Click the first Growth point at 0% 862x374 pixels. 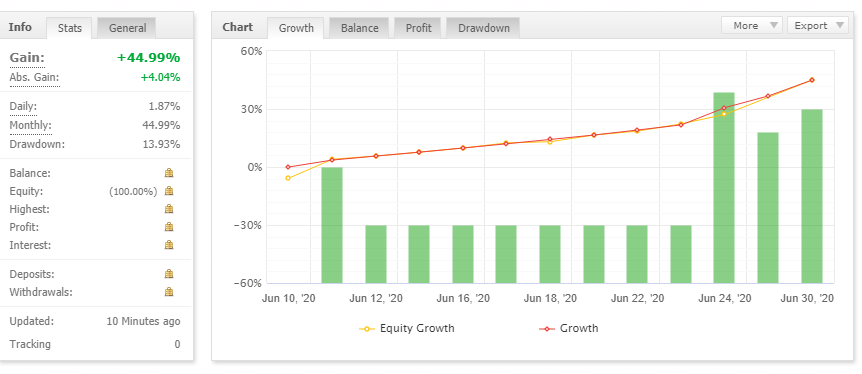[288, 167]
